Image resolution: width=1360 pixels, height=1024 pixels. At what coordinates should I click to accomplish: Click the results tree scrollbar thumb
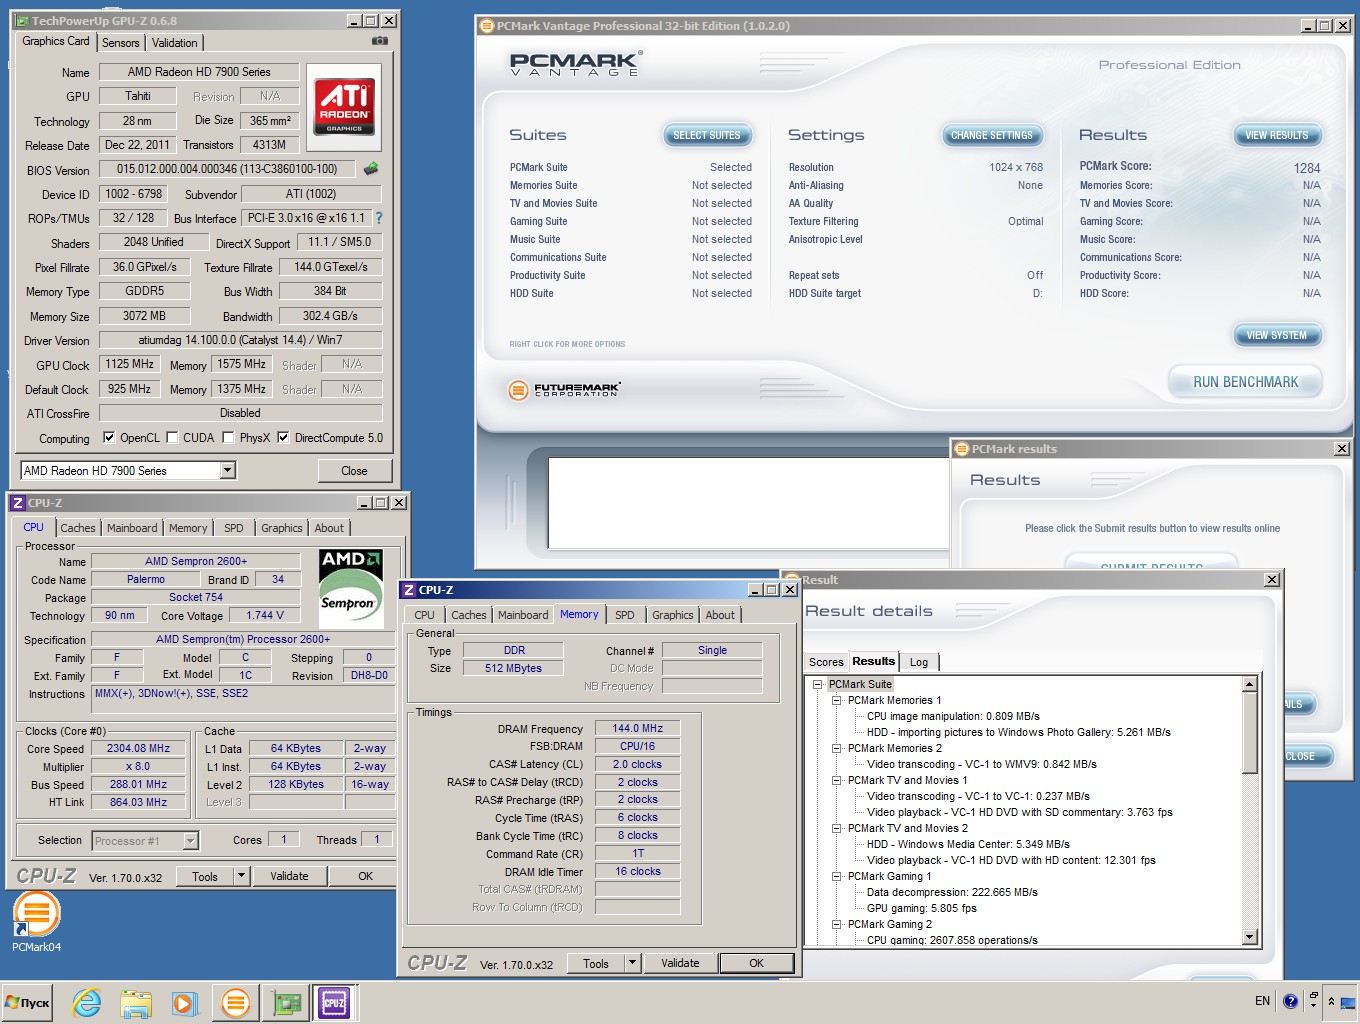1249,732
